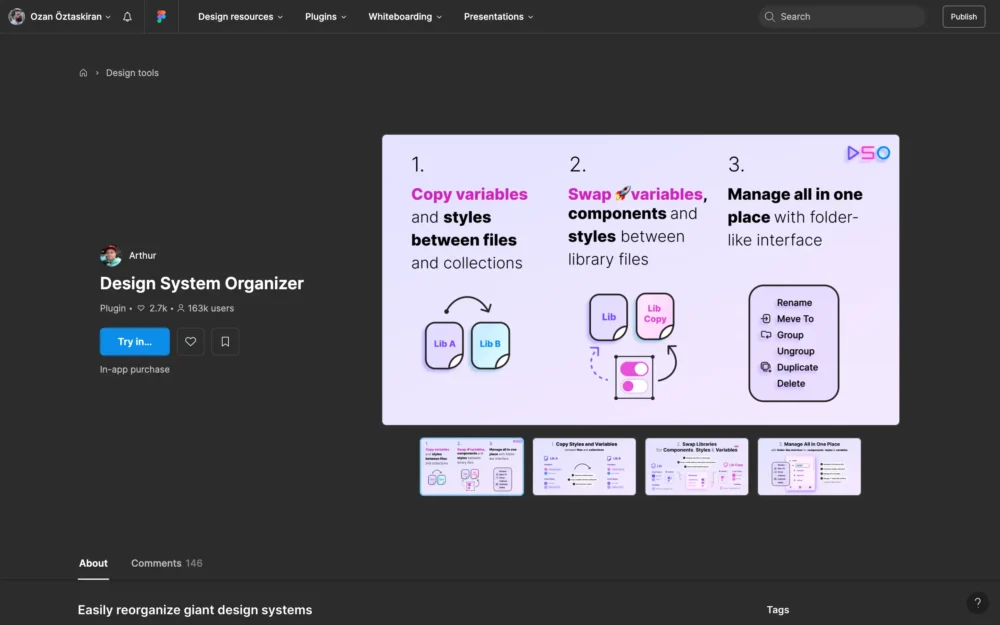Like the plugin with heart button
This screenshot has width=1000, height=625.
coord(191,342)
